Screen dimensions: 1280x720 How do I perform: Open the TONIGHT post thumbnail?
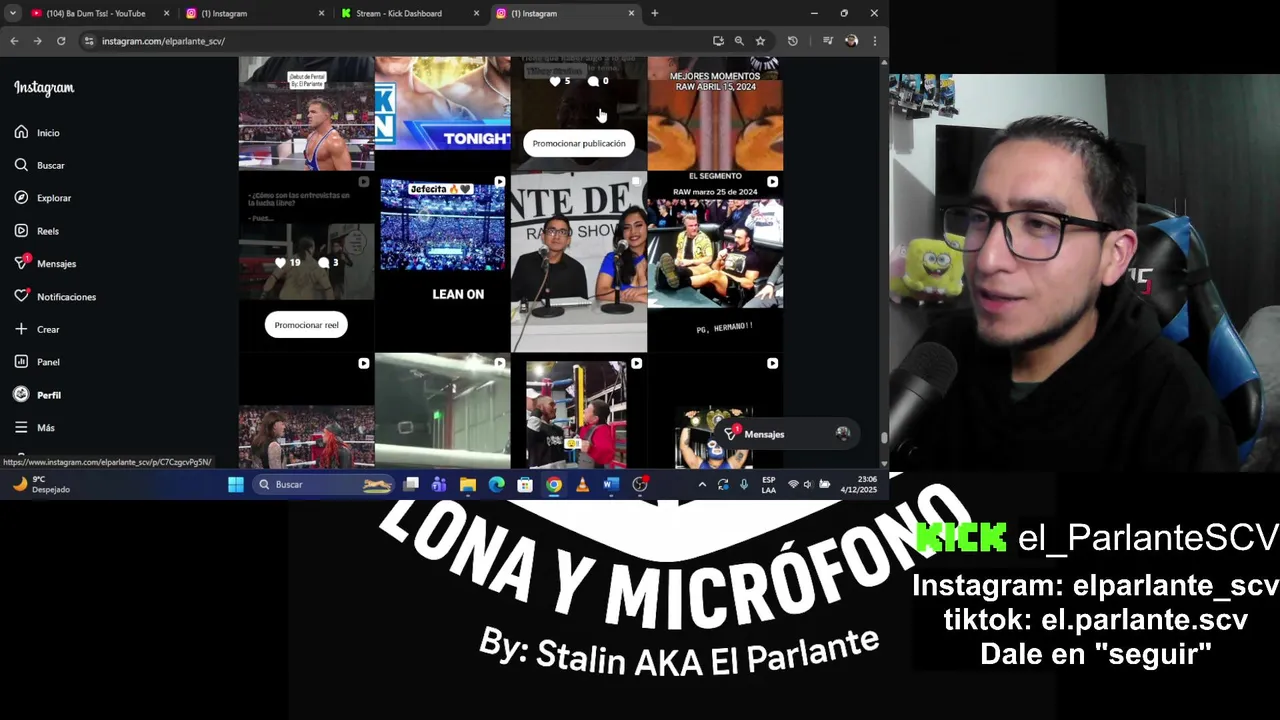click(x=442, y=103)
